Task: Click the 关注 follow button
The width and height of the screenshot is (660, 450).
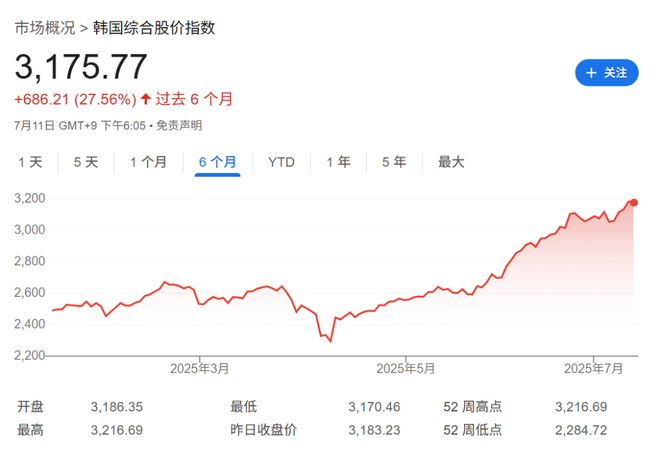Action: click(606, 72)
